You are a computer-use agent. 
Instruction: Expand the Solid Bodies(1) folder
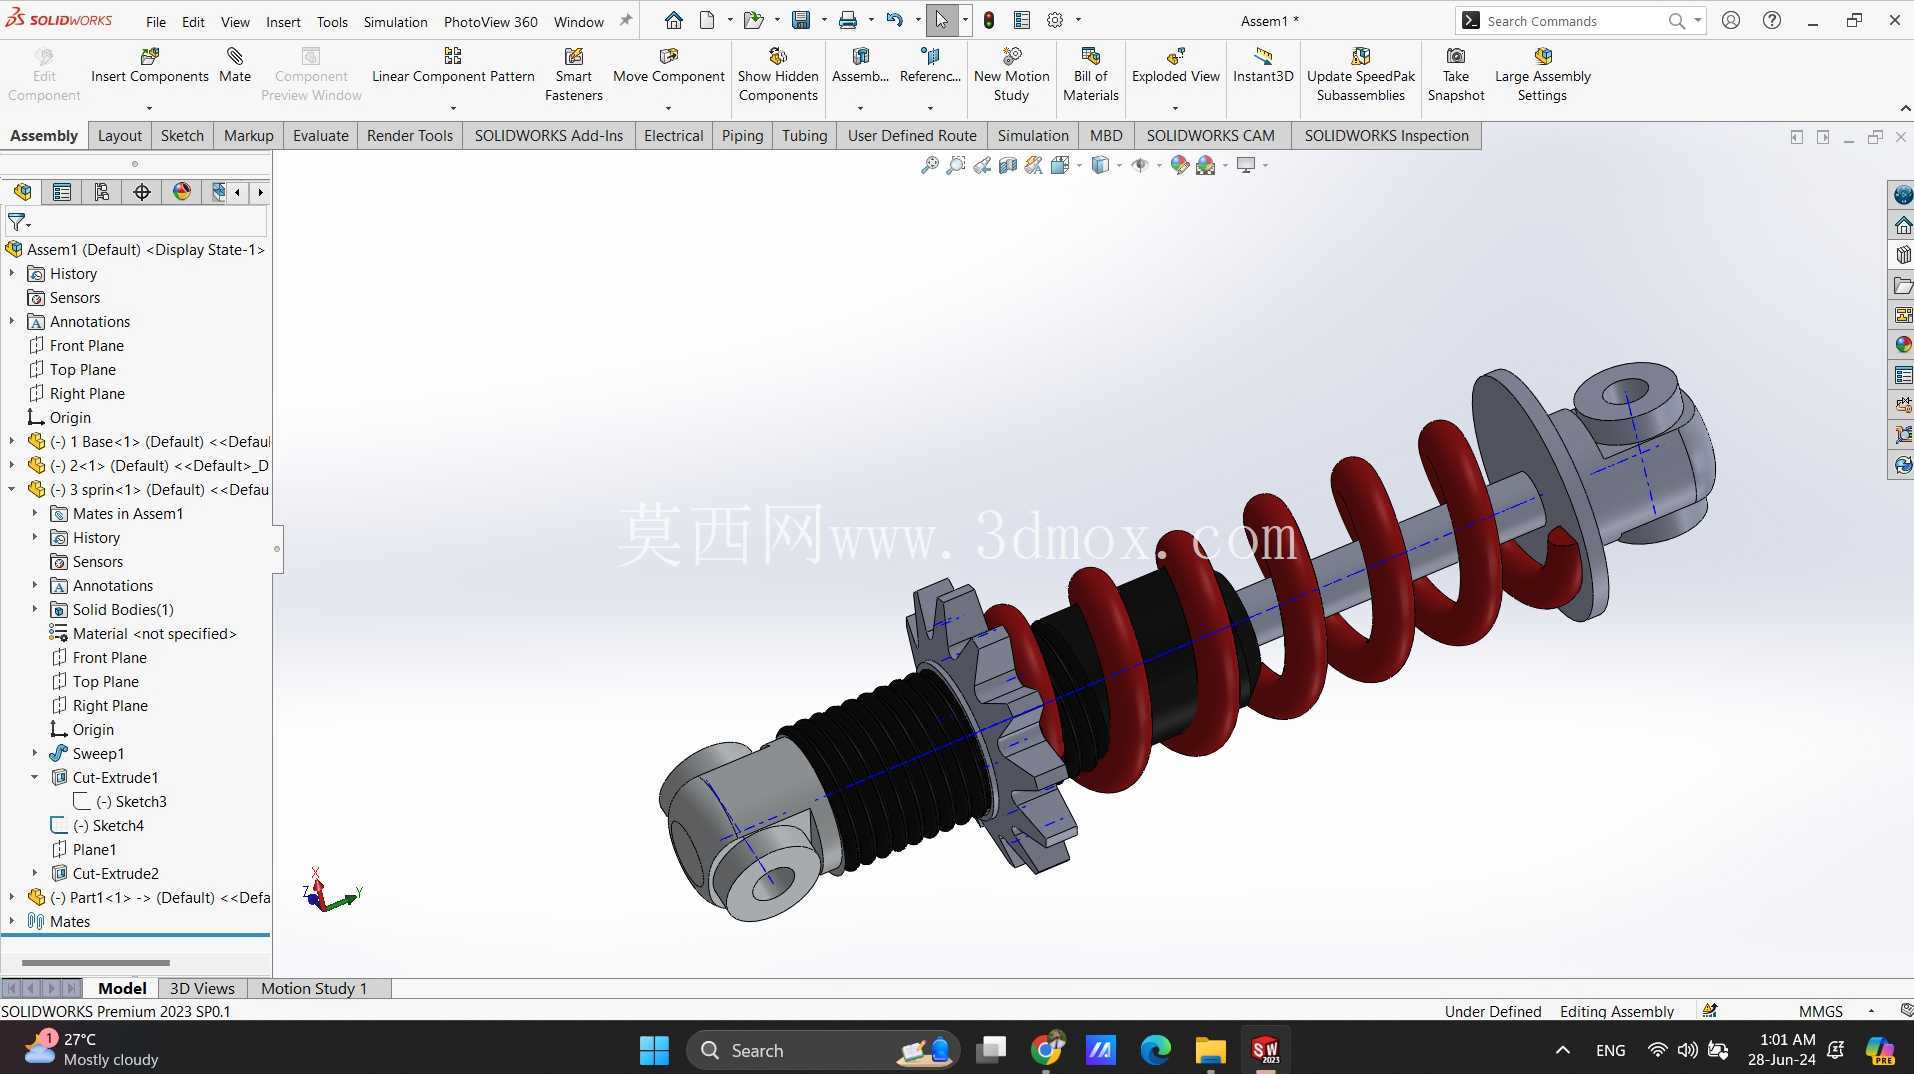(35, 609)
